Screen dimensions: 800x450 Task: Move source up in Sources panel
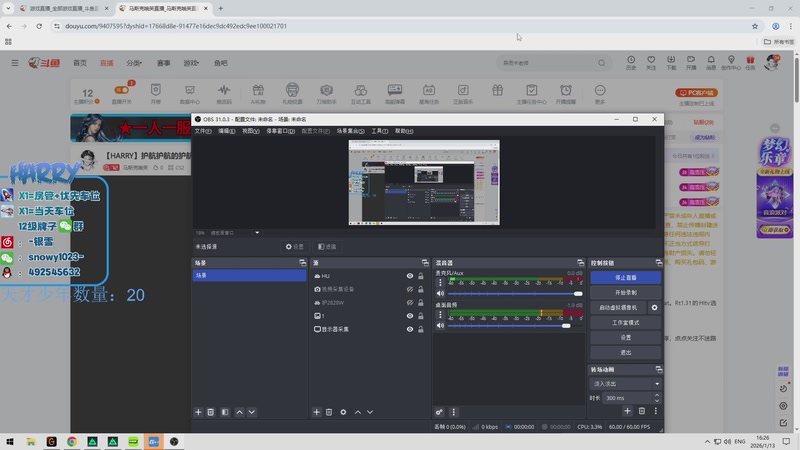[358, 412]
